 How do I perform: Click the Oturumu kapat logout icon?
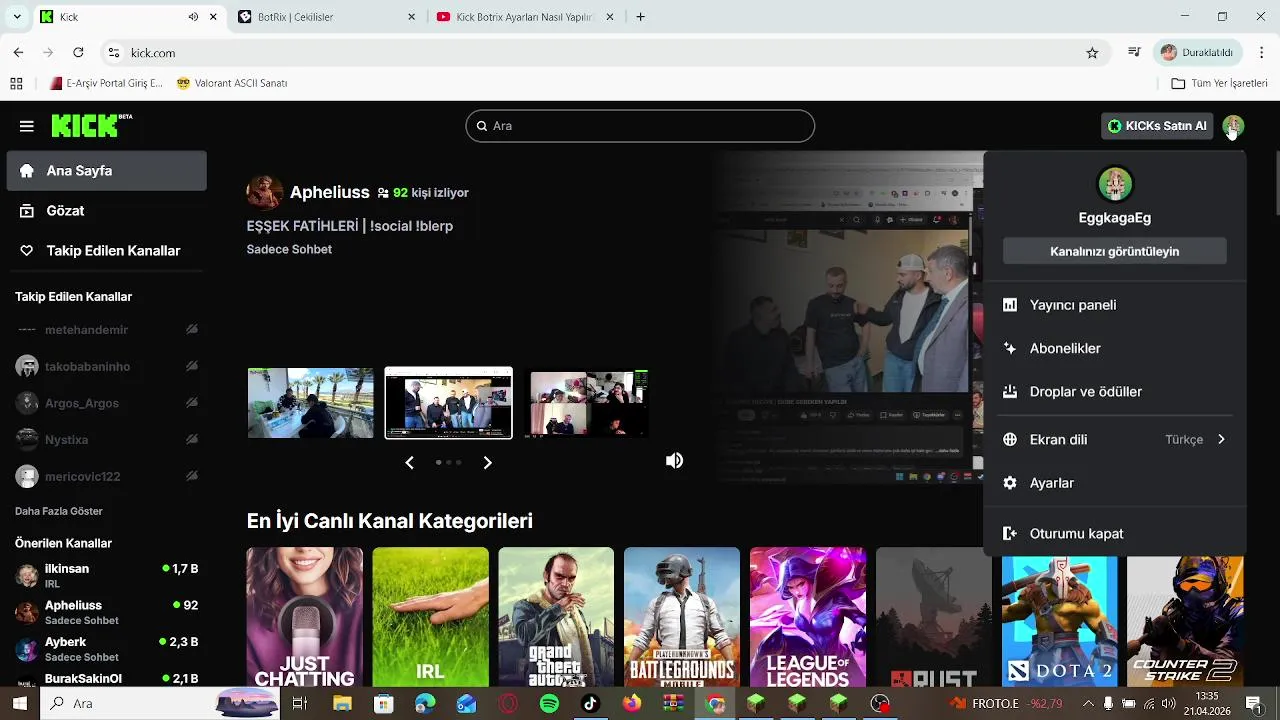click(1010, 534)
